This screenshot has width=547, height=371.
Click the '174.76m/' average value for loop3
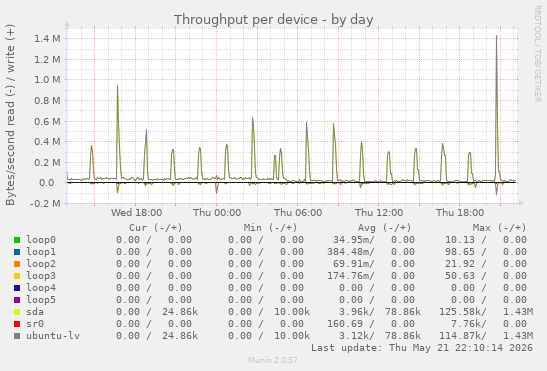pyautogui.click(x=351, y=276)
